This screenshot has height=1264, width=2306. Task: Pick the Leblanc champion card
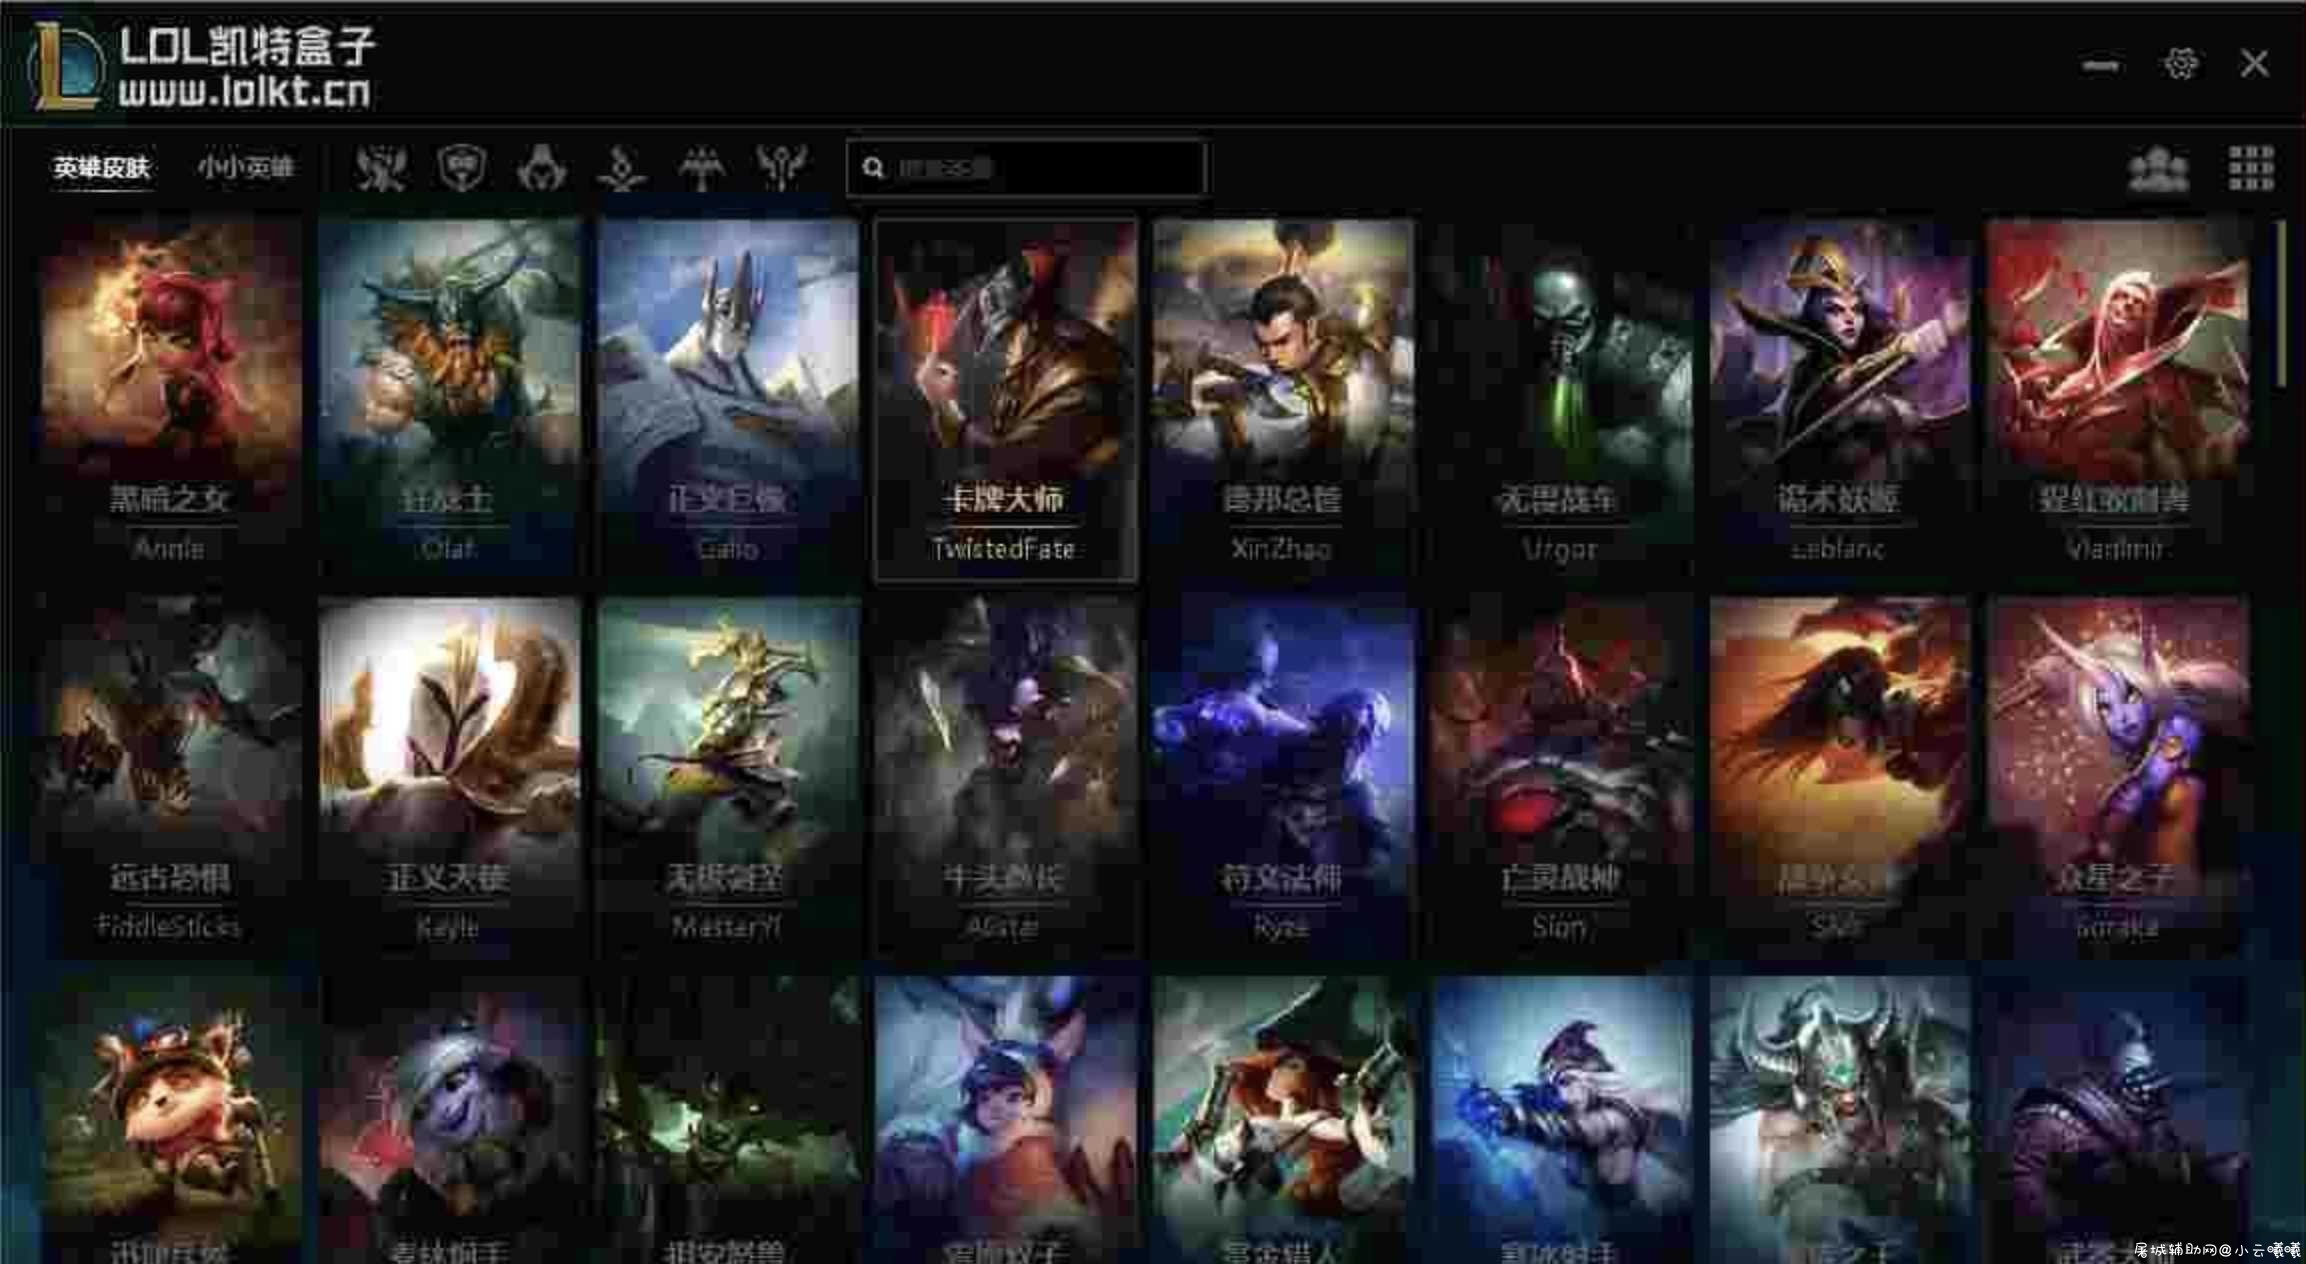pos(1839,398)
